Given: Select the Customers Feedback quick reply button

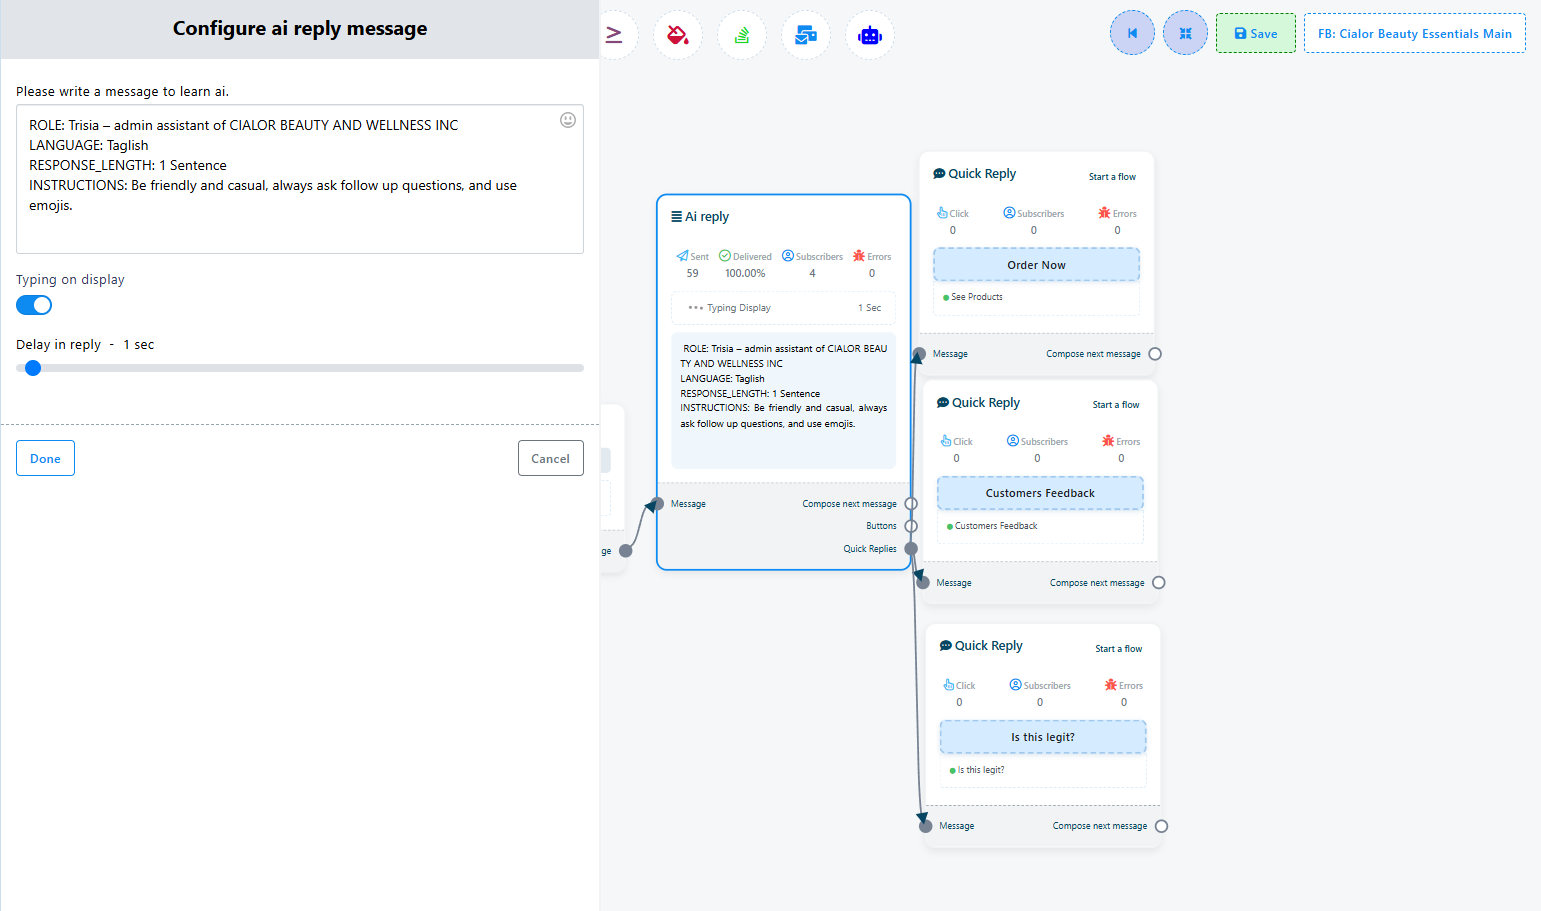Looking at the screenshot, I should coord(1040,493).
